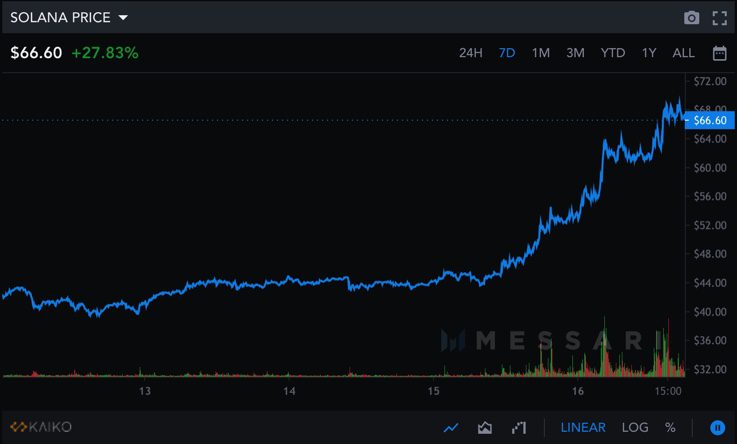
Task: Open the Solana Price dropdown arrow
Action: point(123,18)
